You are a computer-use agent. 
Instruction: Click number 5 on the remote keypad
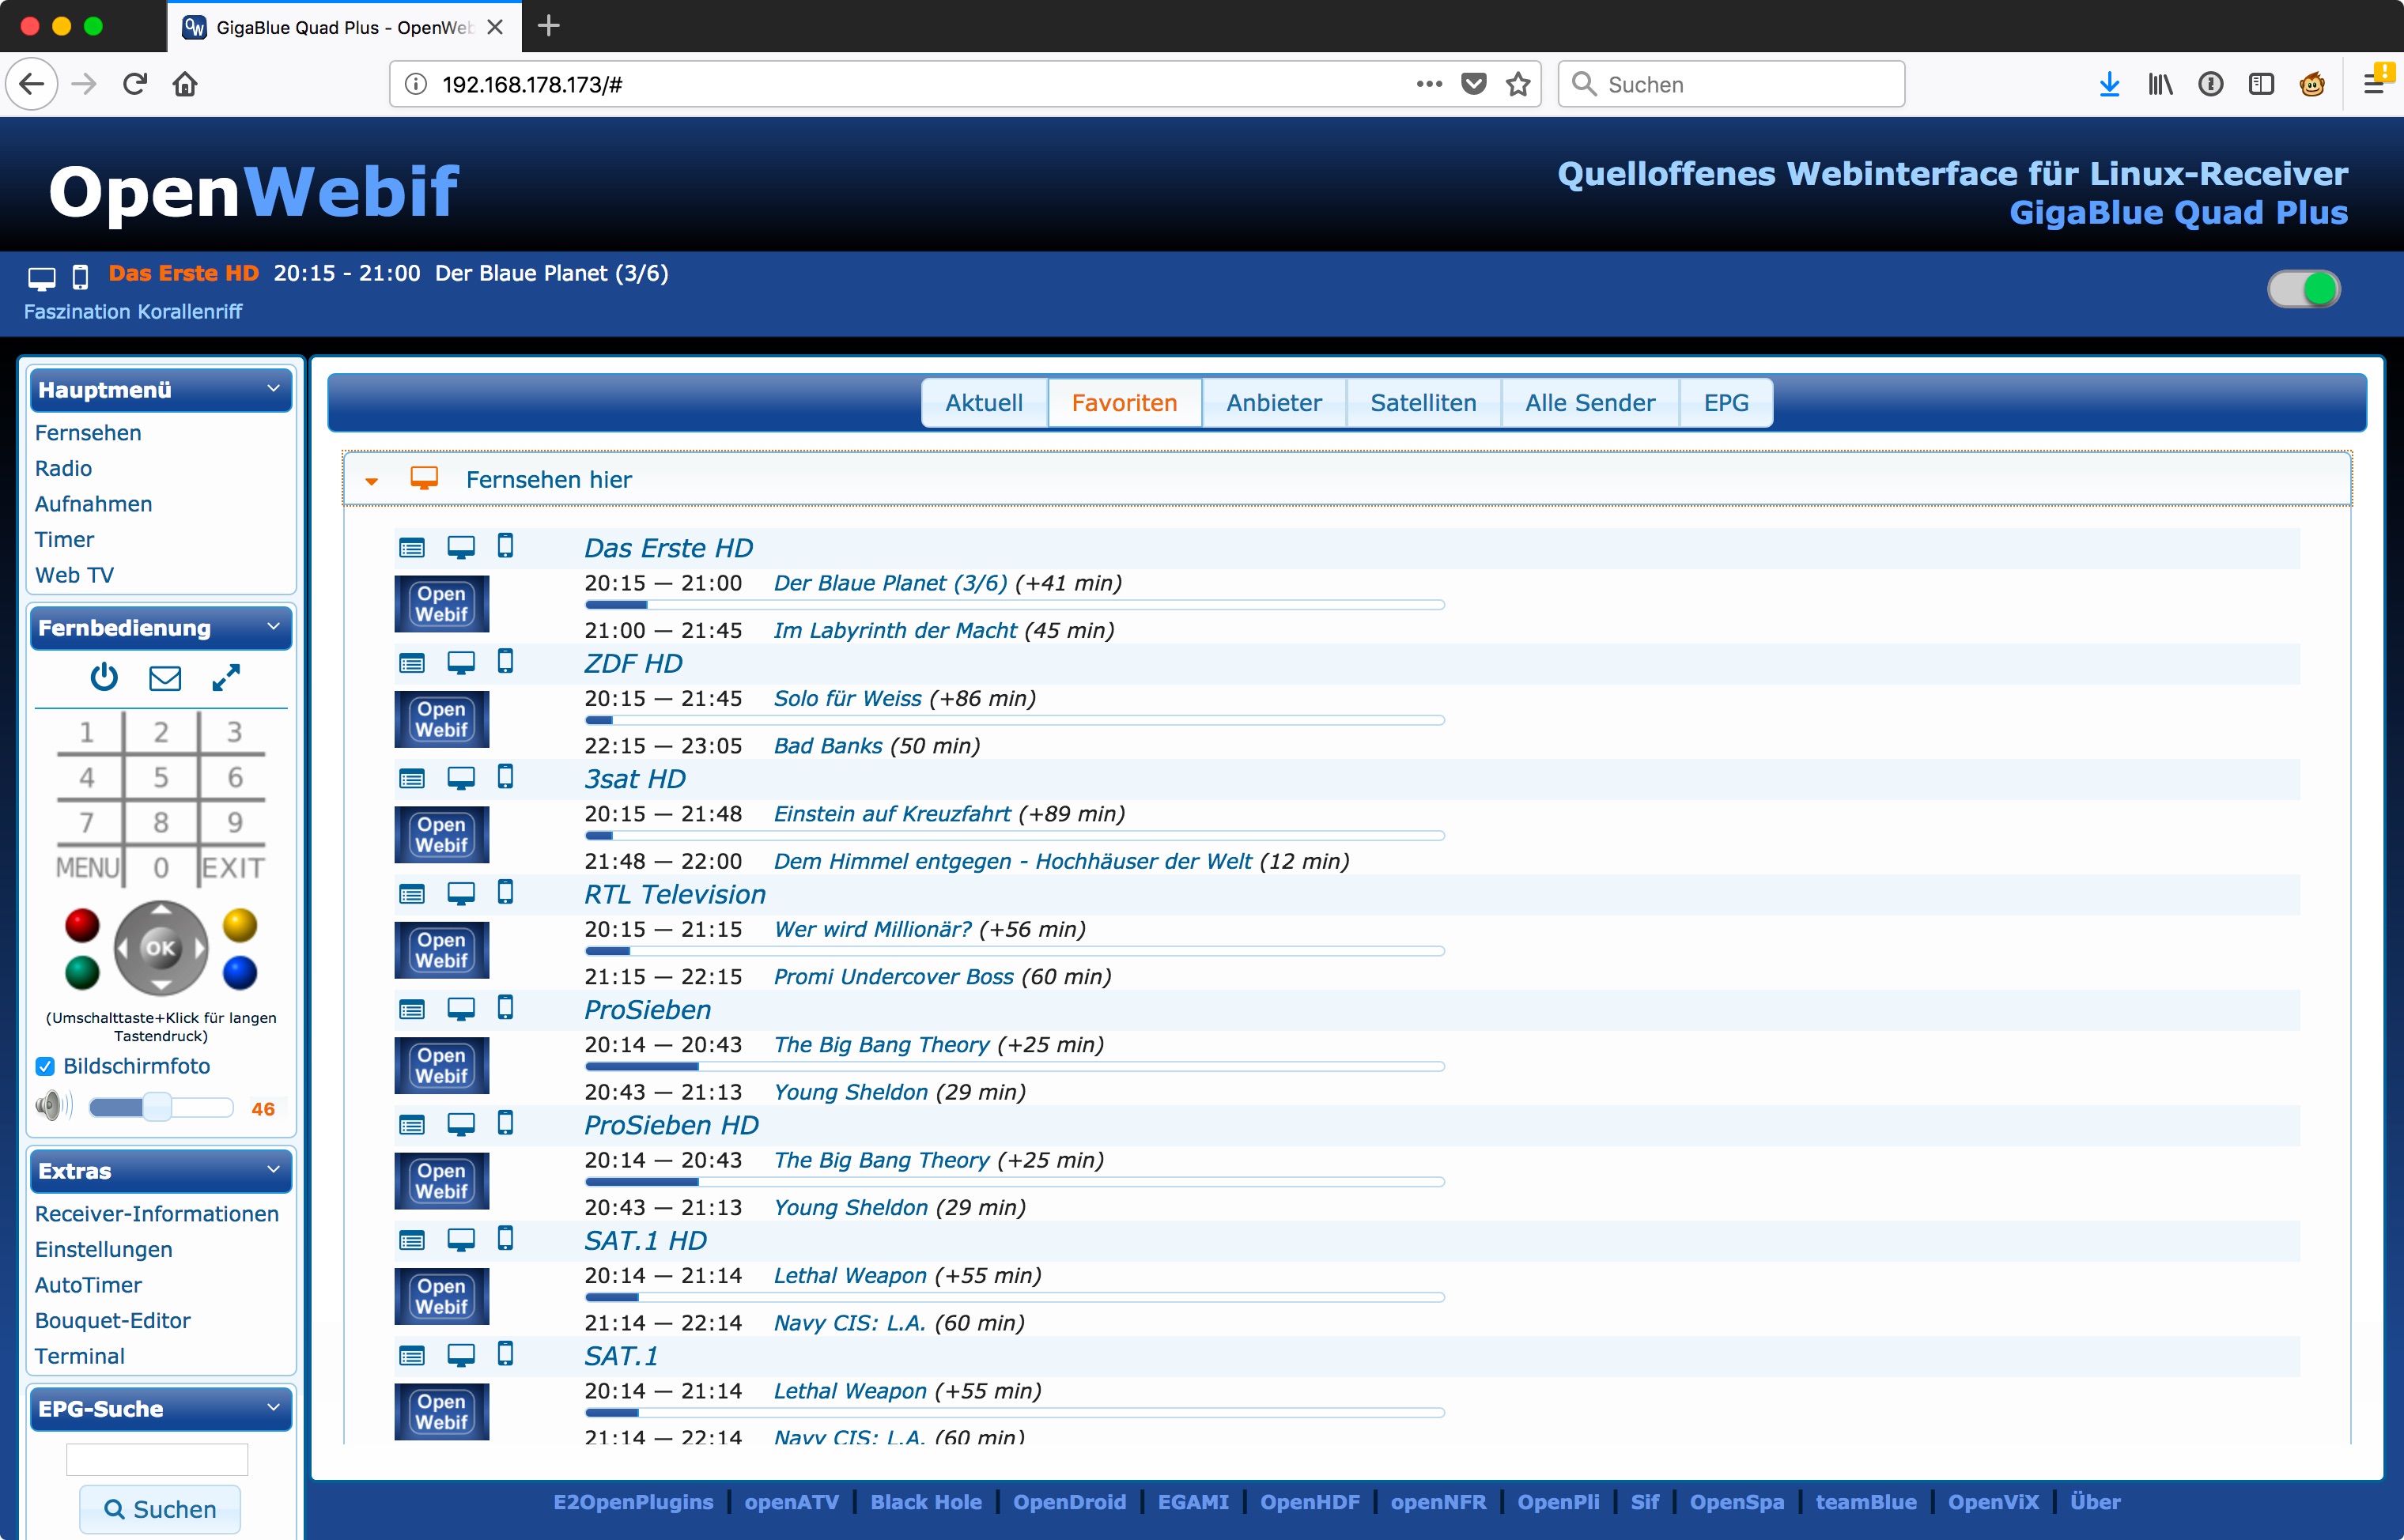click(x=161, y=777)
